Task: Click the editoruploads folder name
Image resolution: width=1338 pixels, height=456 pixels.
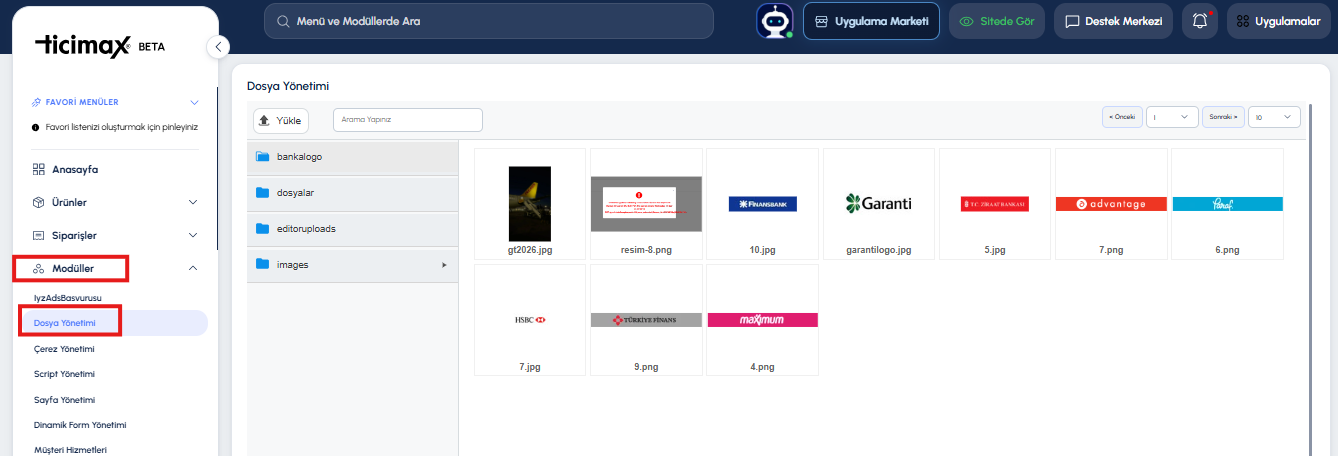Action: coord(306,229)
